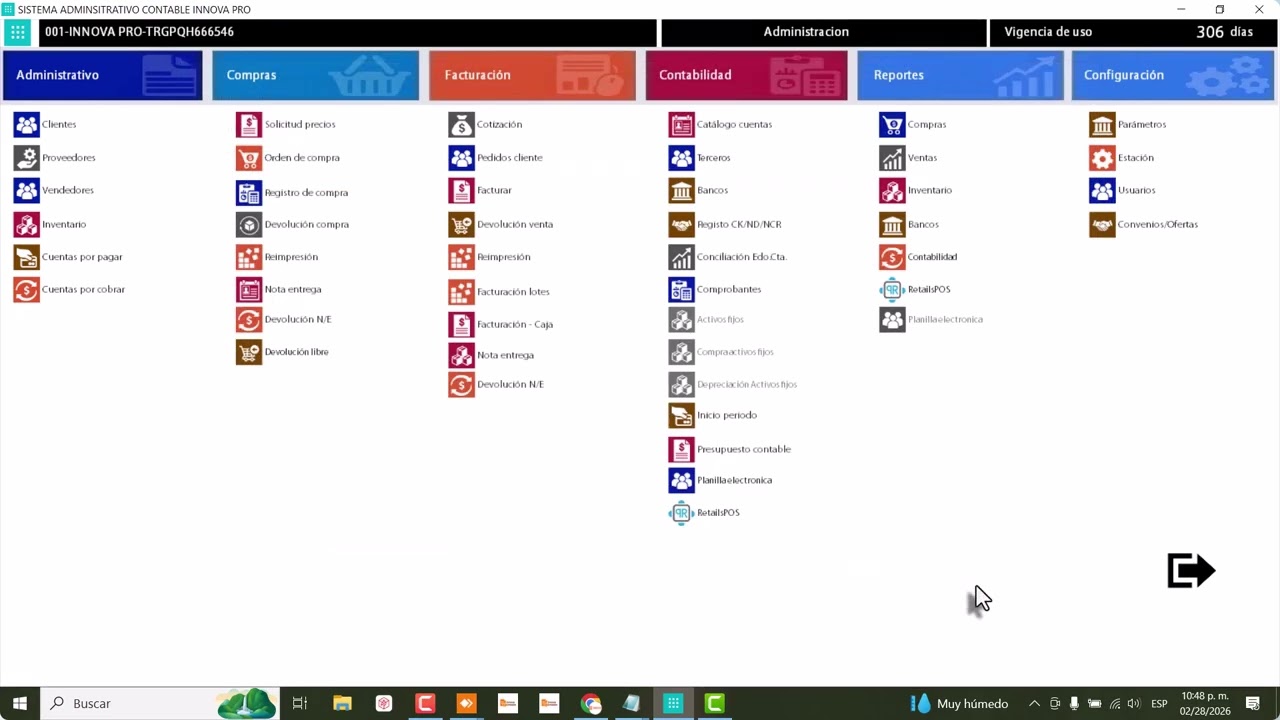Open the Facturación - Caja icon
1280x720 pixels.
pos(461,324)
